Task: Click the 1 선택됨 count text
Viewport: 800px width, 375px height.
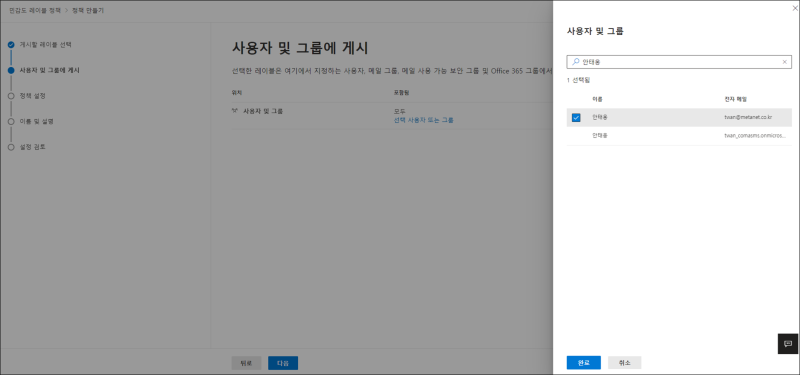Action: click(578, 81)
